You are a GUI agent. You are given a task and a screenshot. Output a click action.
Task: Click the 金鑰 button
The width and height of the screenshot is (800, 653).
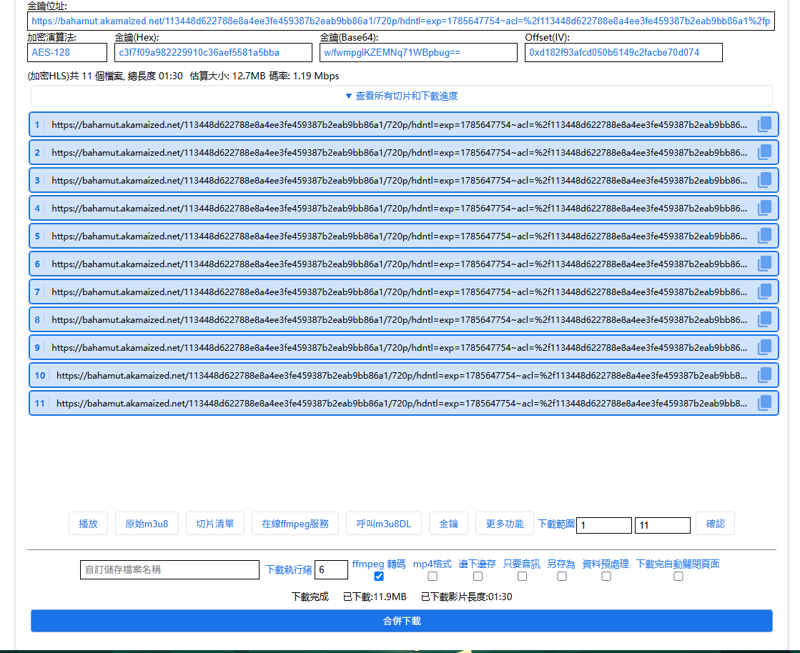[x=448, y=523]
